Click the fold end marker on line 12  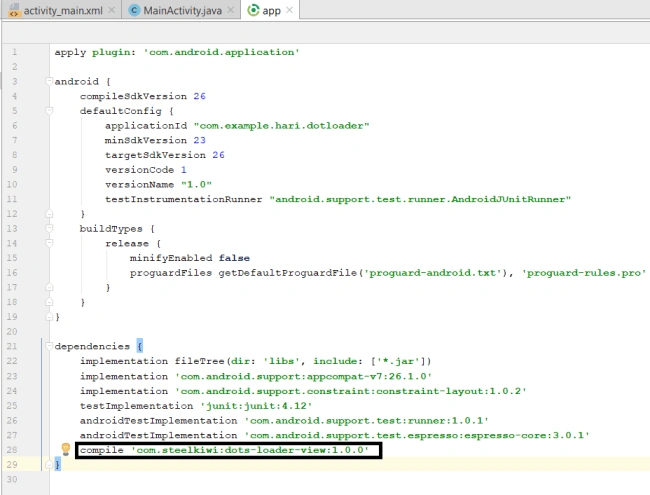(x=49, y=214)
